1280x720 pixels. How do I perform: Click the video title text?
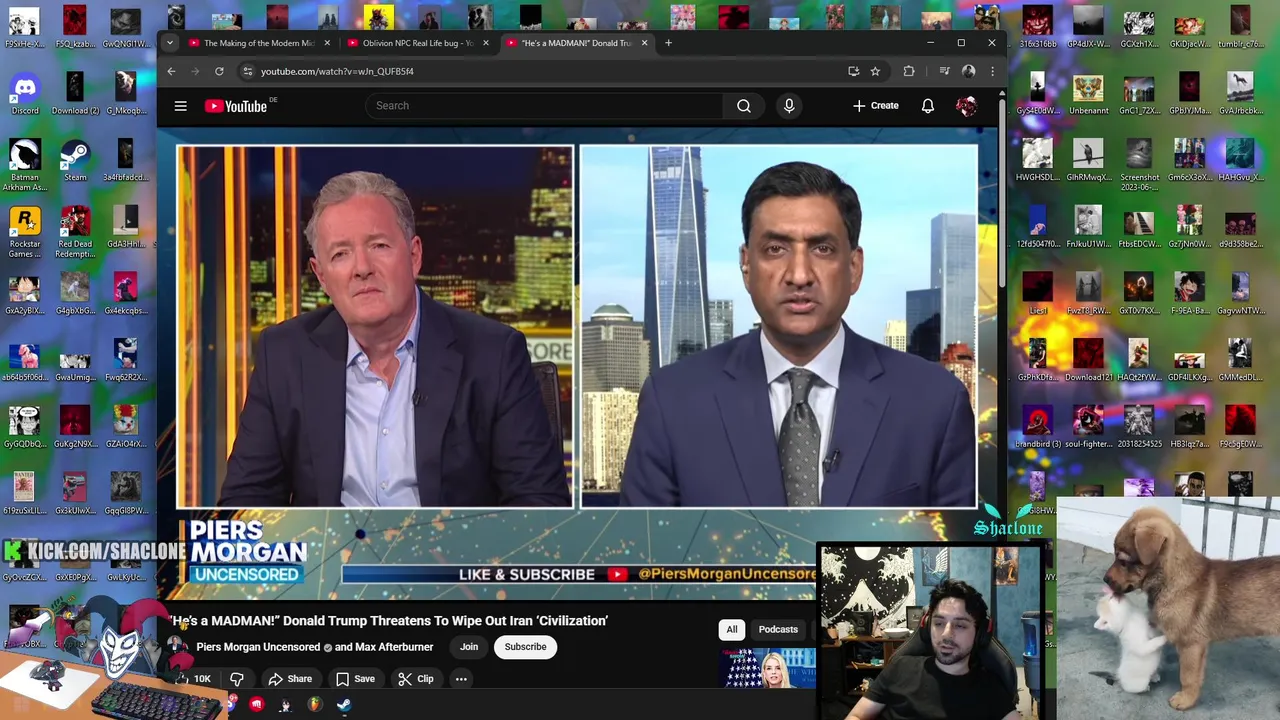(390, 621)
